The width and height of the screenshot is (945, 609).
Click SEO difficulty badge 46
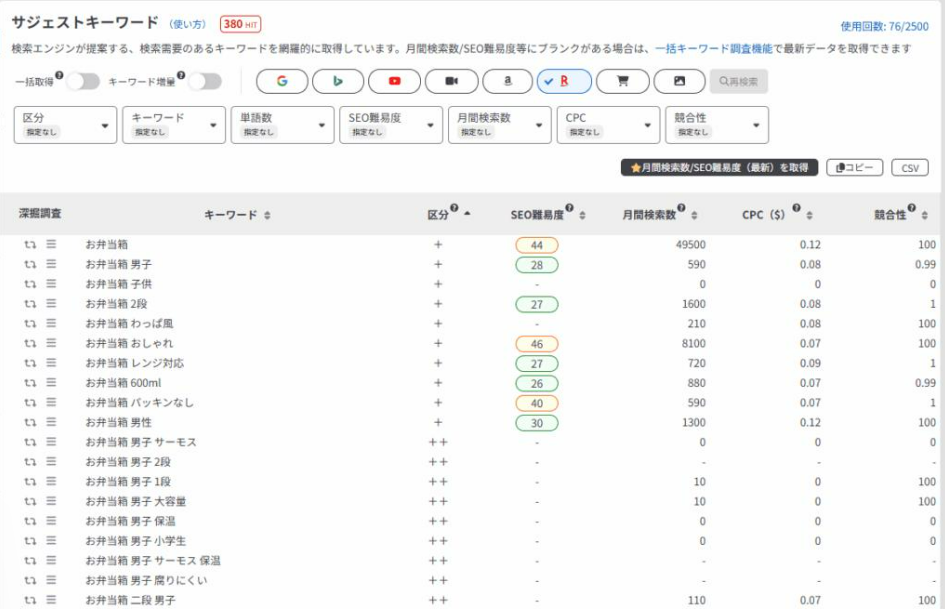pos(536,344)
